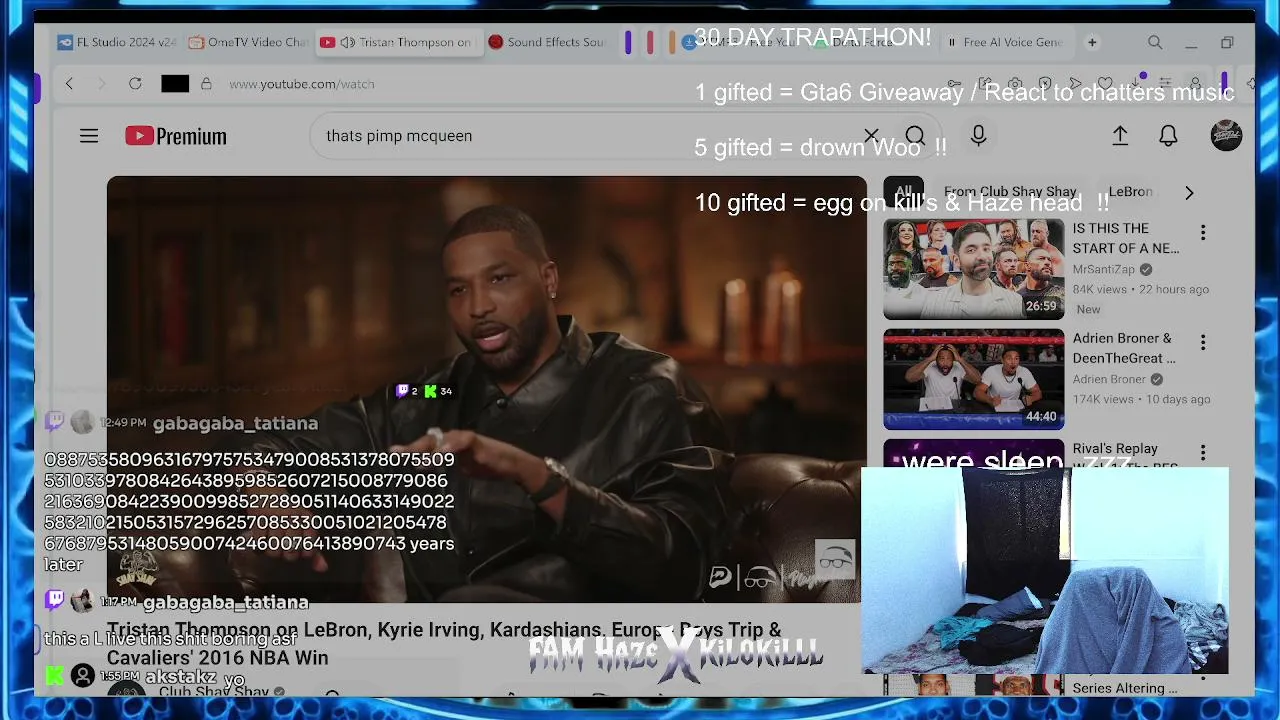View site info via address bar lock icon
Screen dimensions: 1280x720
click(x=206, y=84)
